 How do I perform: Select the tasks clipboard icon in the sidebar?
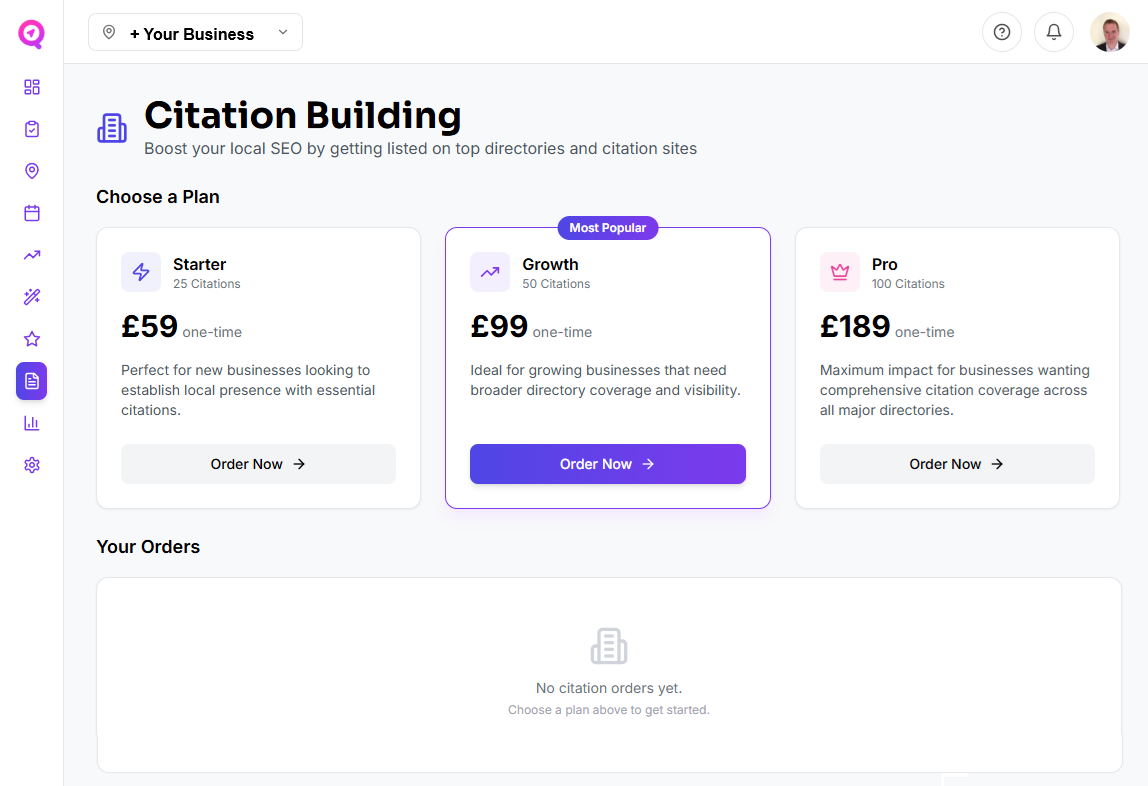point(31,129)
